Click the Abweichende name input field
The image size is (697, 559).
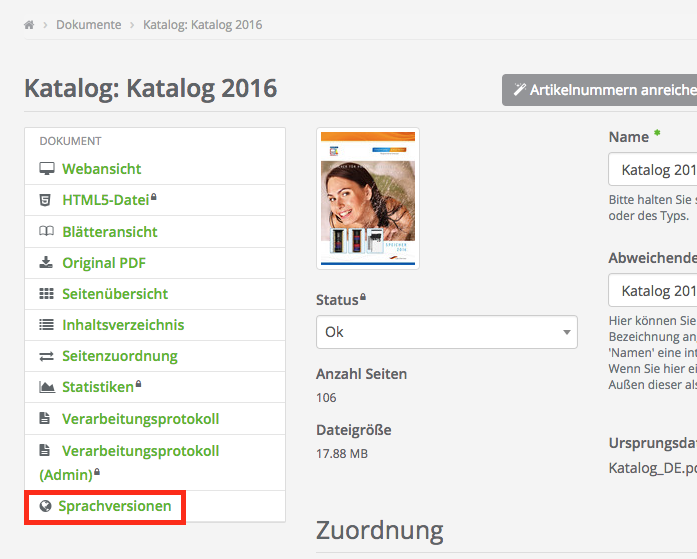[x=652, y=291]
